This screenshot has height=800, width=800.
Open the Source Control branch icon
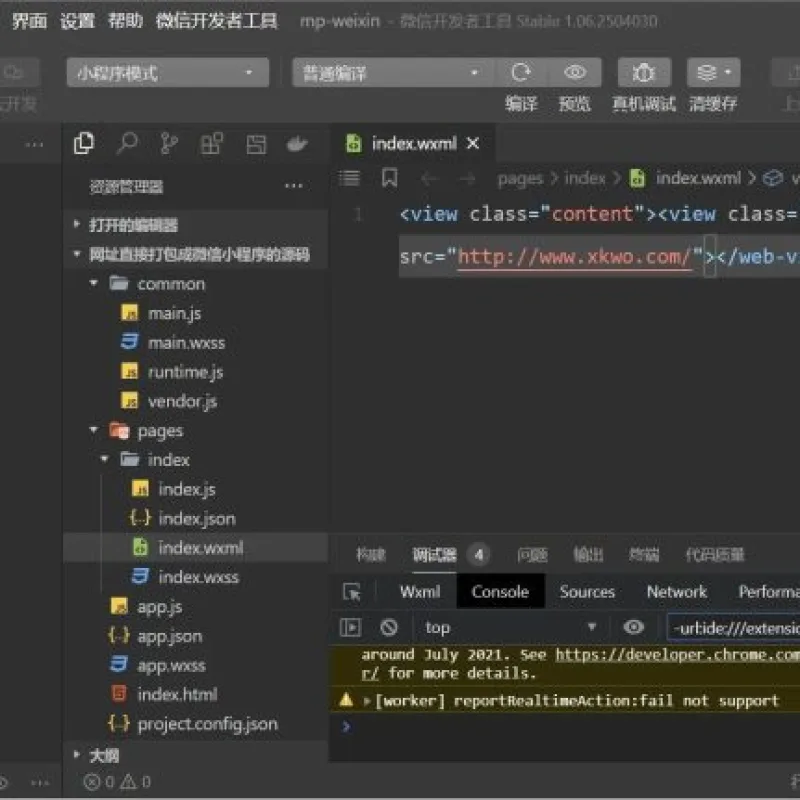pos(169,144)
